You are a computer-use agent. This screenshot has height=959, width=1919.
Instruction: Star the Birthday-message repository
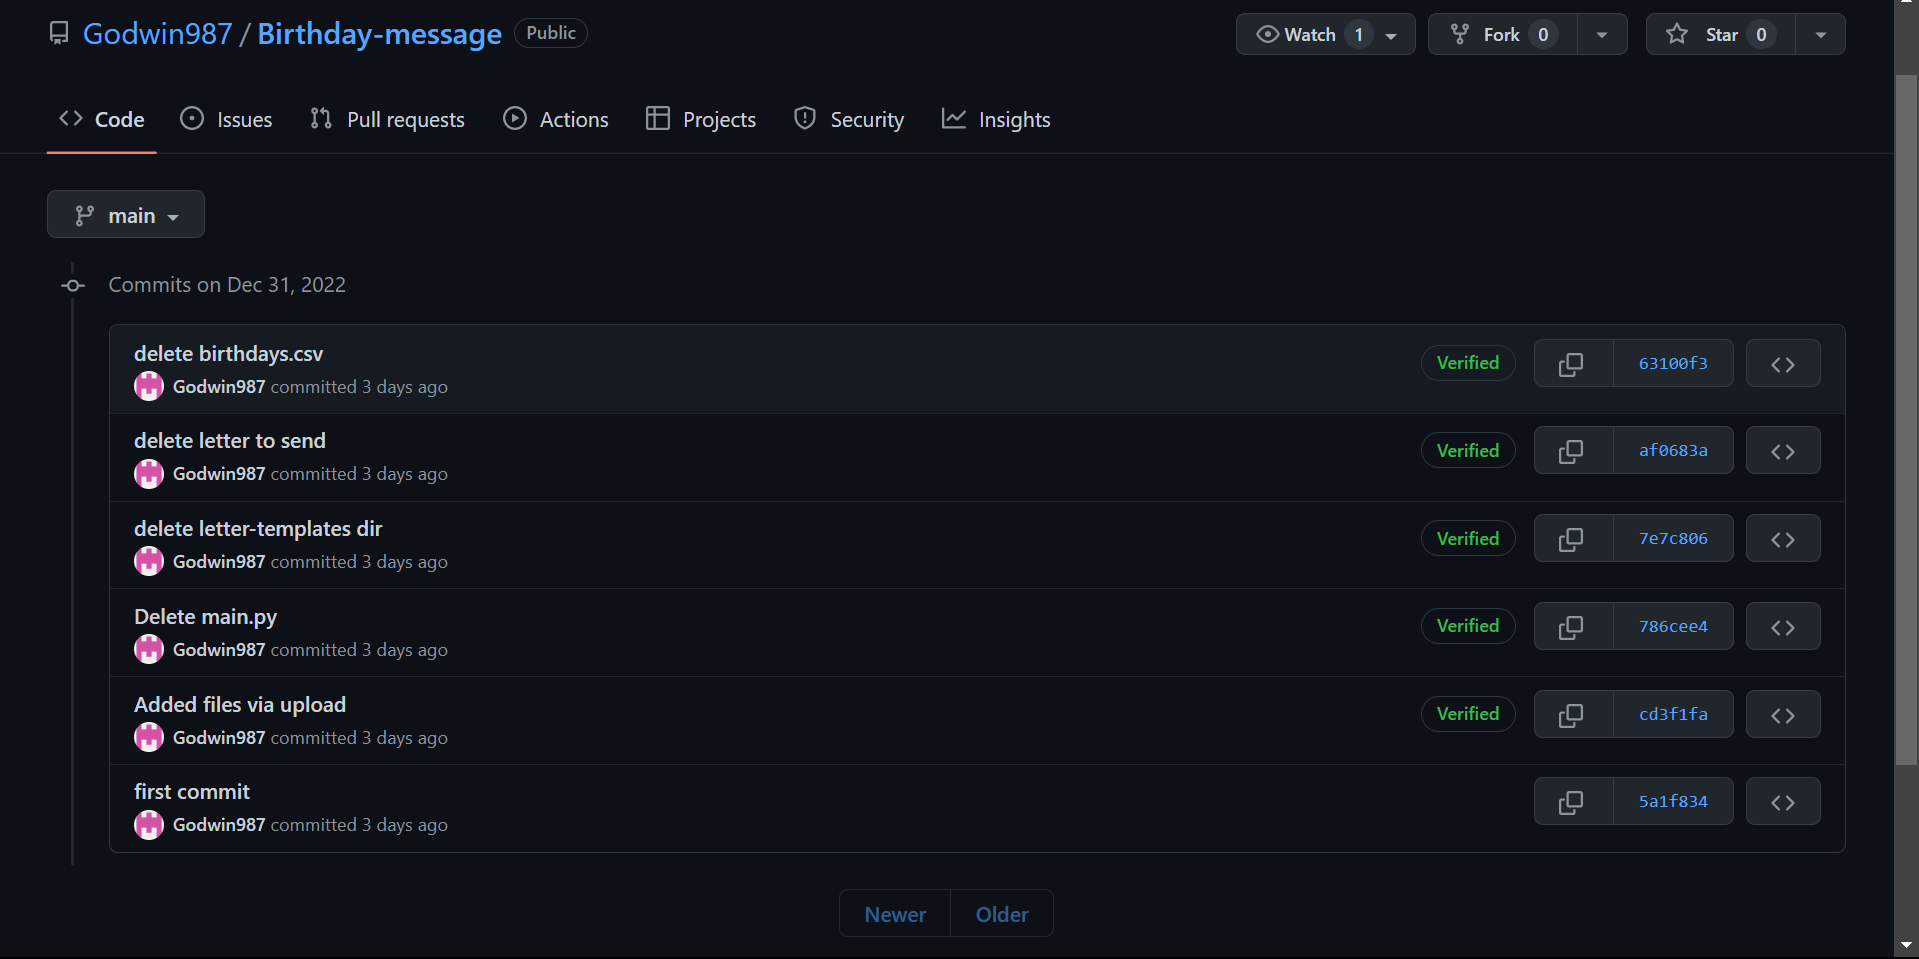coord(1721,34)
